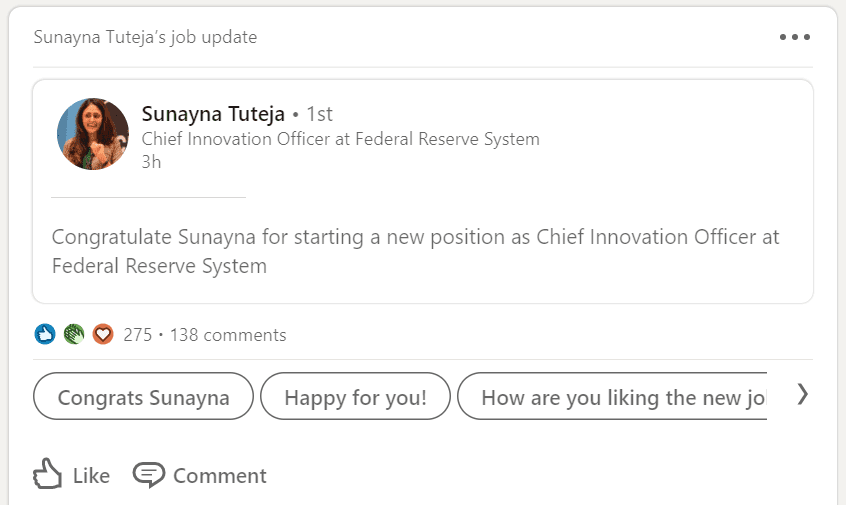846x505 pixels.
Task: Open the three-dot post options menu
Action: (x=795, y=37)
